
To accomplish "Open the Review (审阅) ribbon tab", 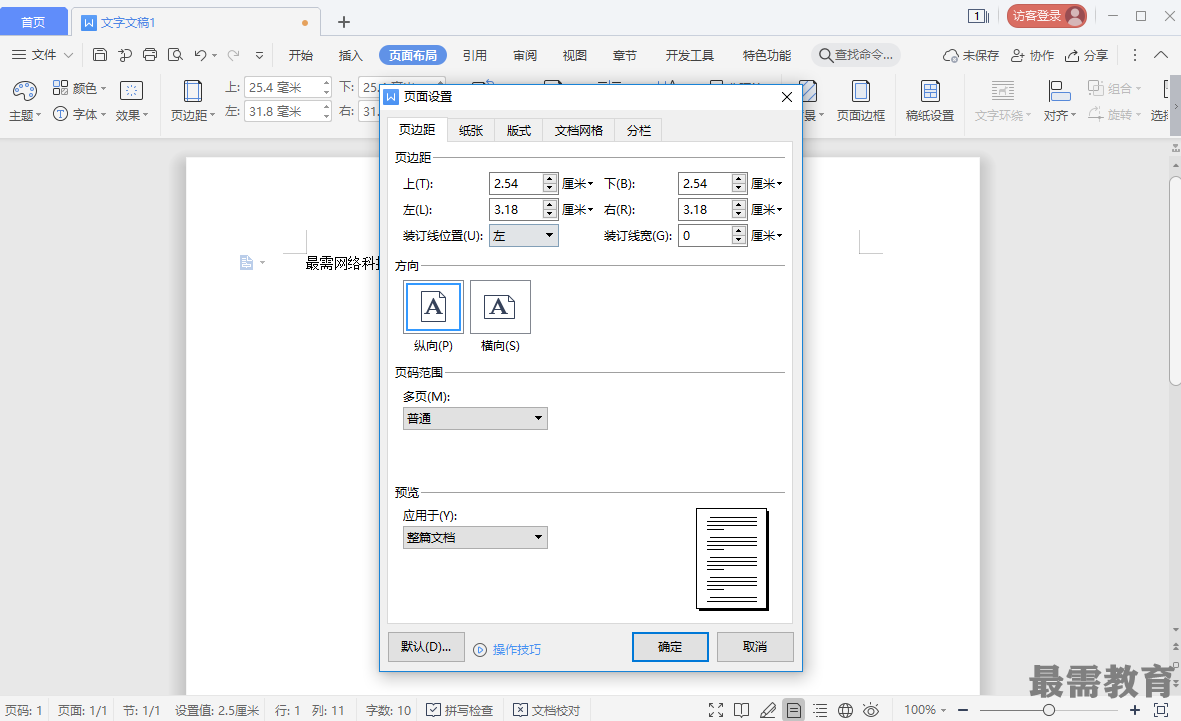I will (525, 55).
